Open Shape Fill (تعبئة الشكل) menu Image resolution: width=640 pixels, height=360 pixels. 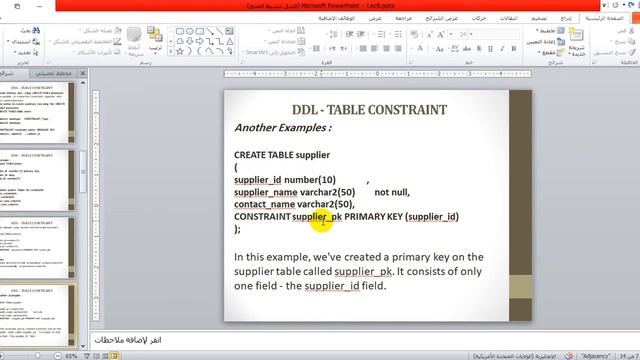(101, 31)
